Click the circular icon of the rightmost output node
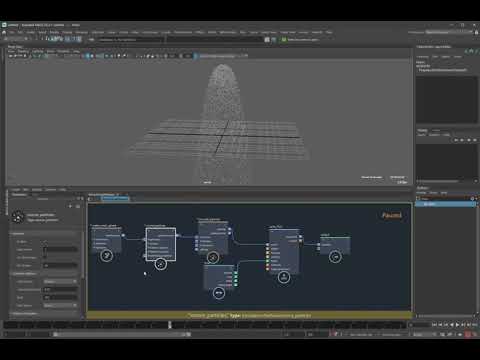This screenshot has height=360, width=480. (x=335, y=257)
